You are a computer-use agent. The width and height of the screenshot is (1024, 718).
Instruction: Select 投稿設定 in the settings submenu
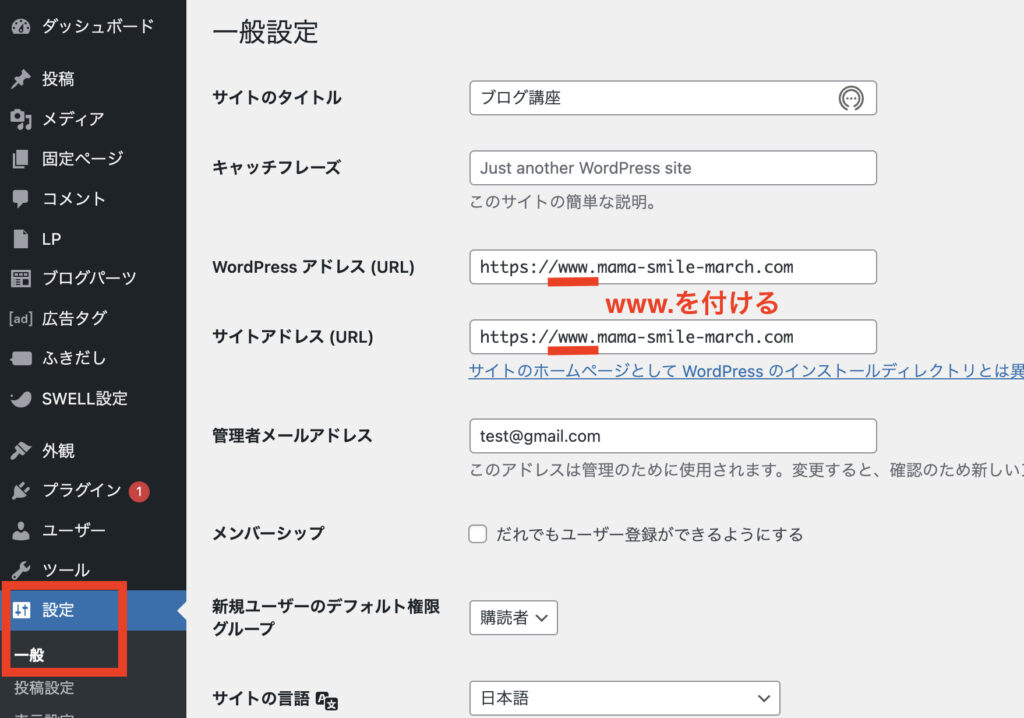point(44,688)
